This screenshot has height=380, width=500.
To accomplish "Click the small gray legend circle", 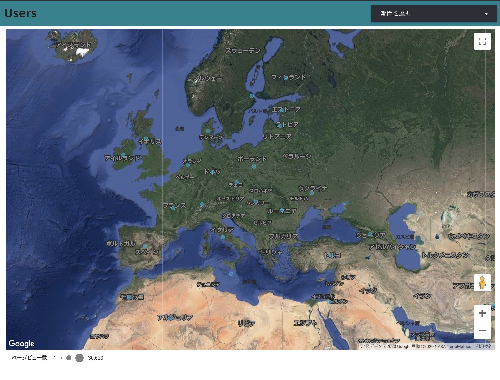I will coord(69,358).
